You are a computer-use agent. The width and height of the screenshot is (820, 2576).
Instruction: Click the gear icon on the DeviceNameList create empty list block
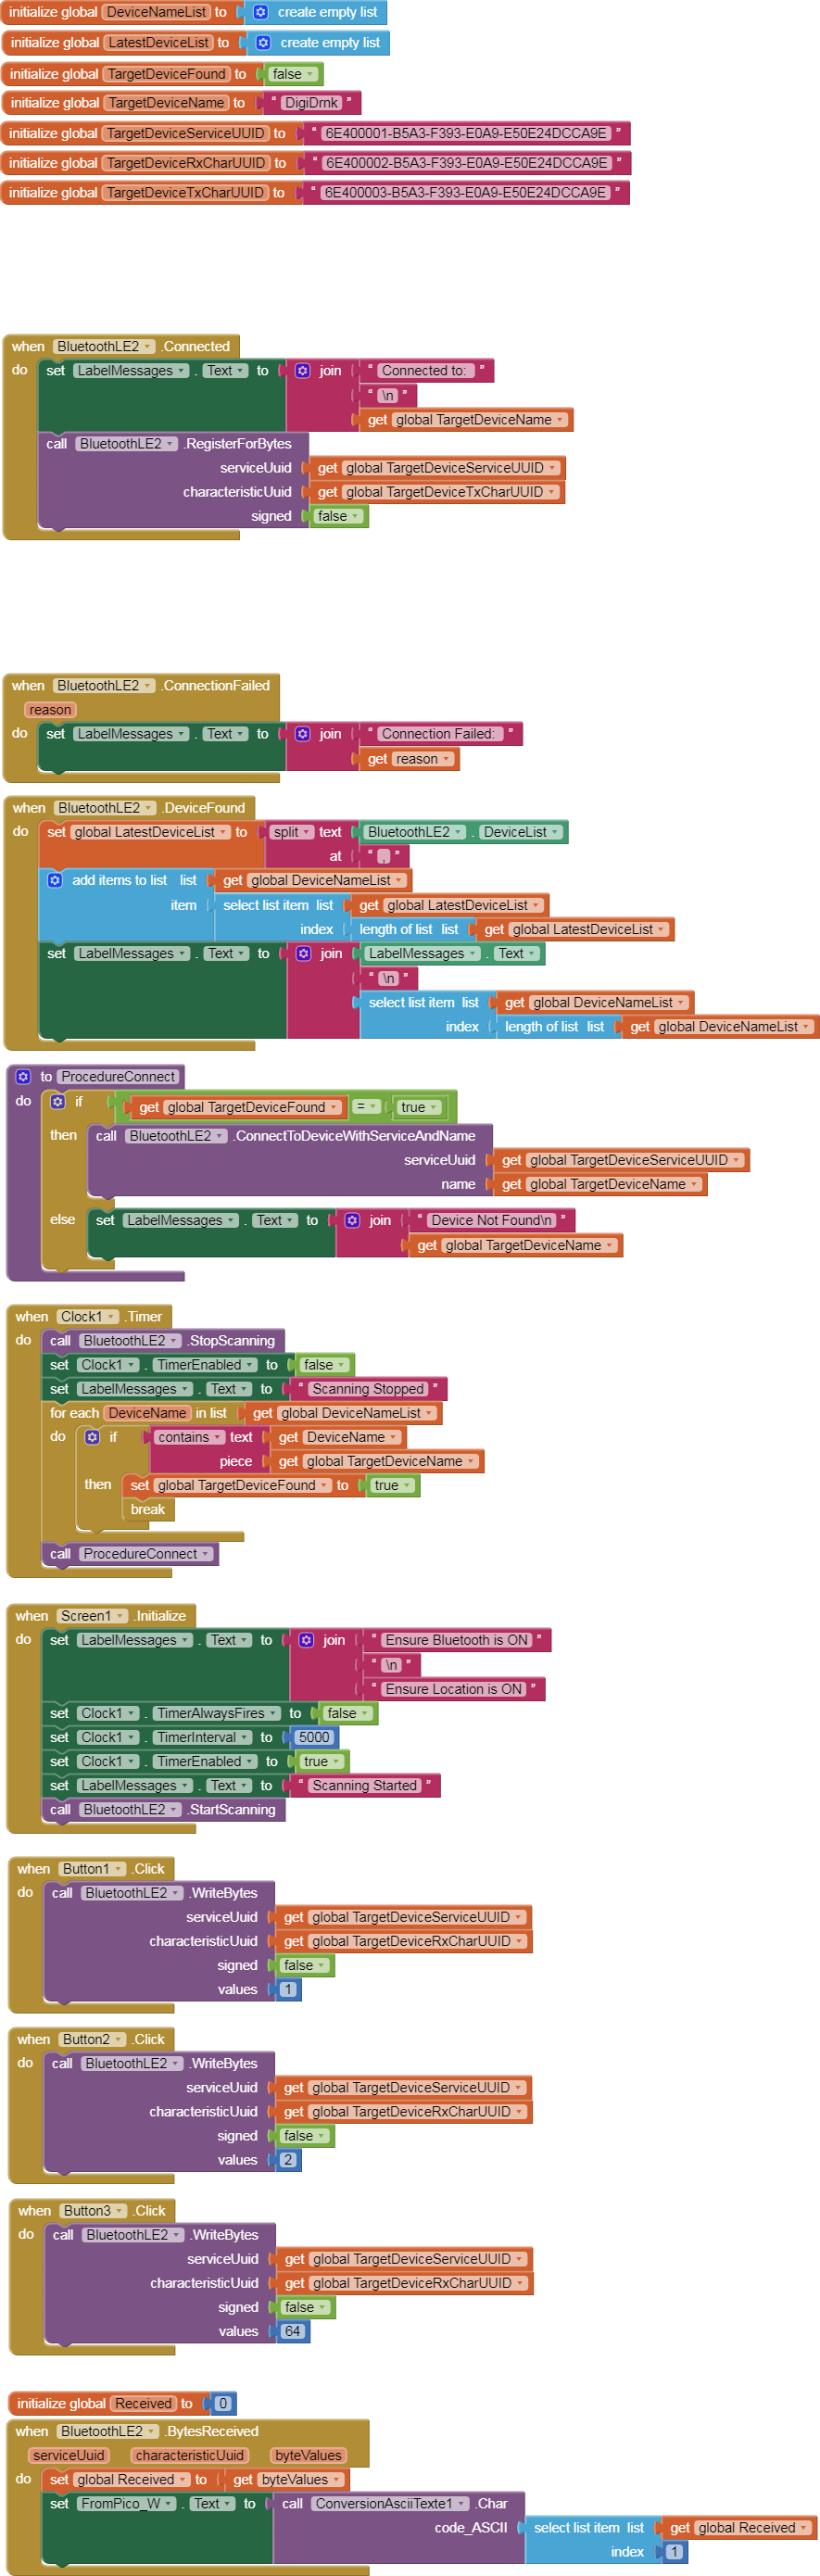[x=260, y=12]
